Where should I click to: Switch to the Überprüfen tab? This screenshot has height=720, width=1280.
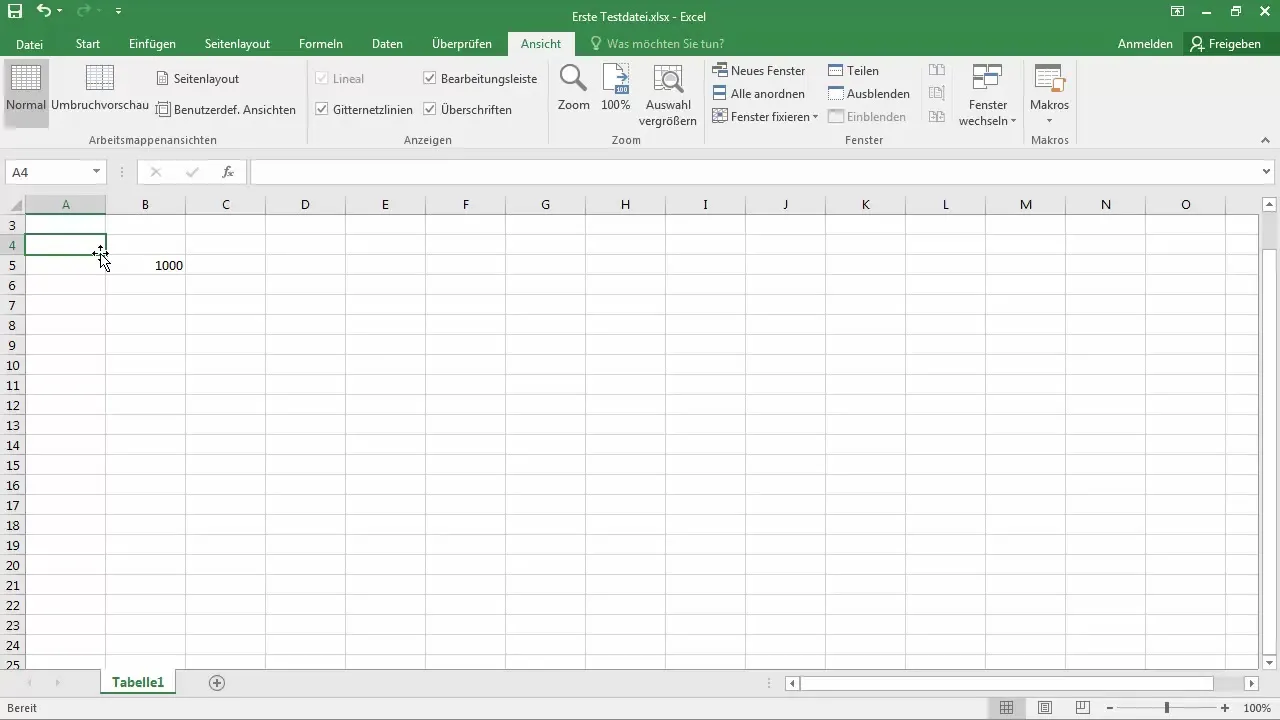[462, 44]
